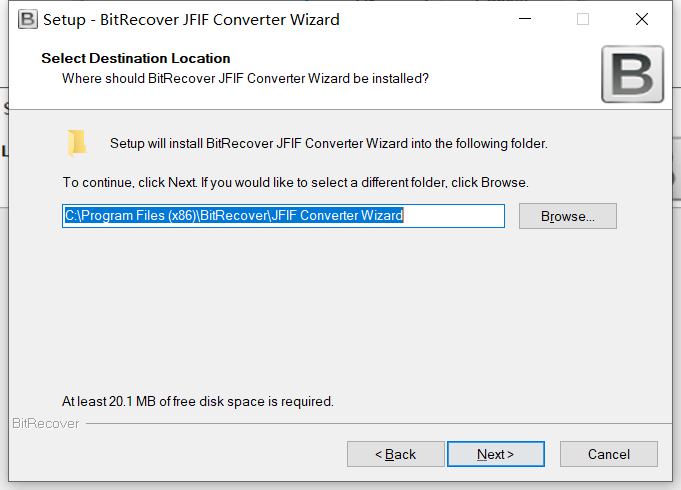681x490 pixels.
Task: Click the highlighted installation path text
Action: [234, 215]
